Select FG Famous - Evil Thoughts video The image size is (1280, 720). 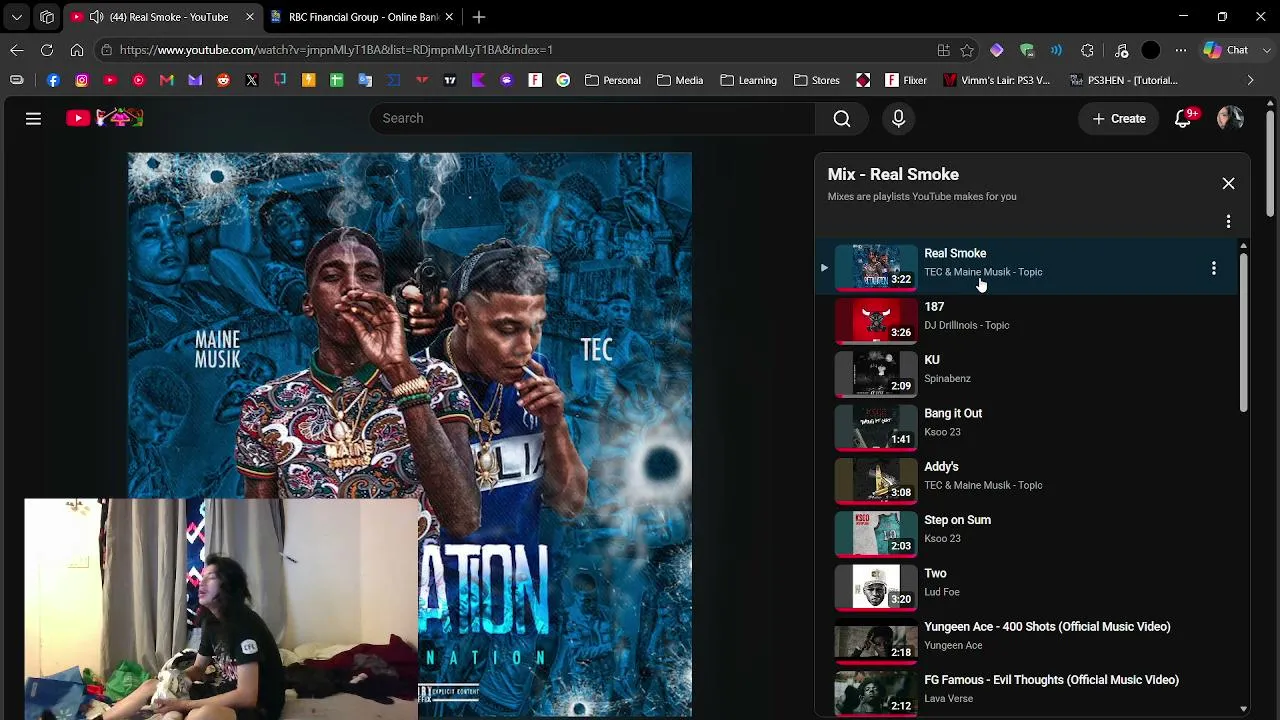tap(1027, 693)
